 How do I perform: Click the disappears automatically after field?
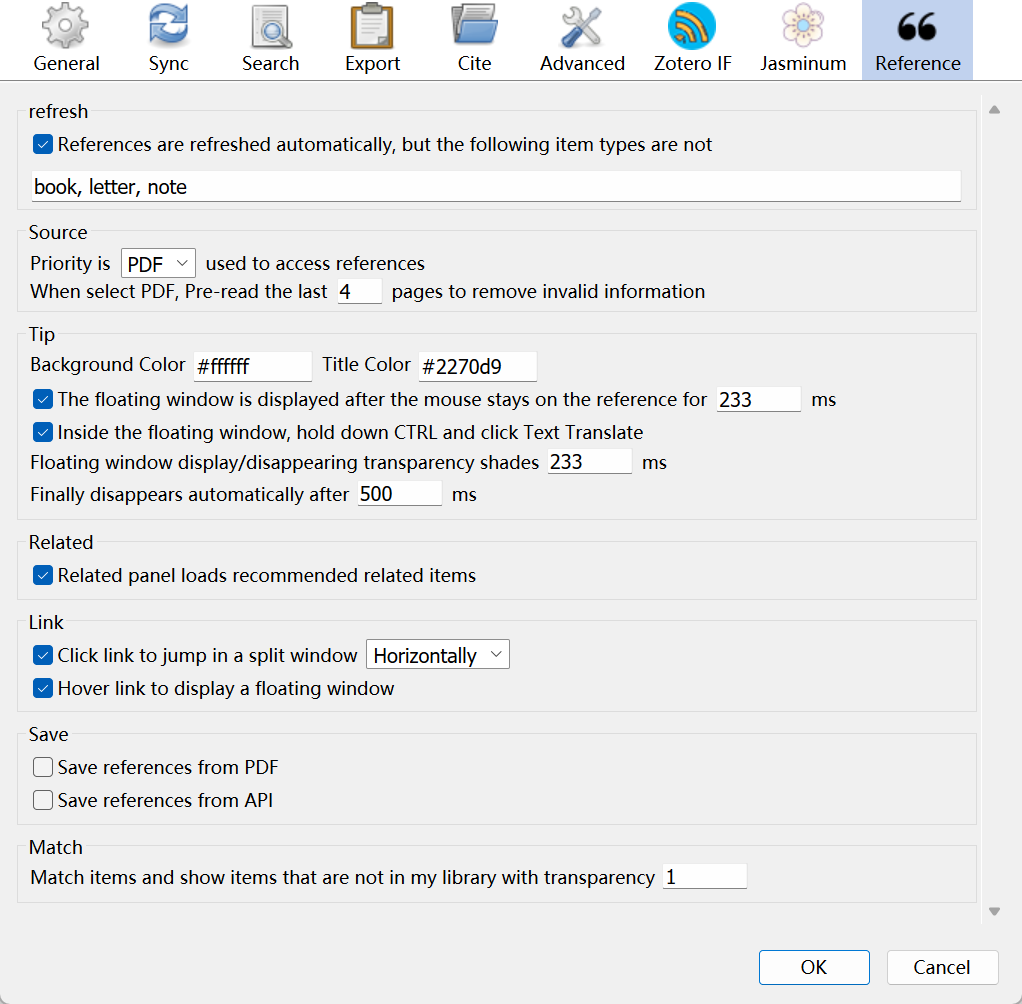click(400, 494)
